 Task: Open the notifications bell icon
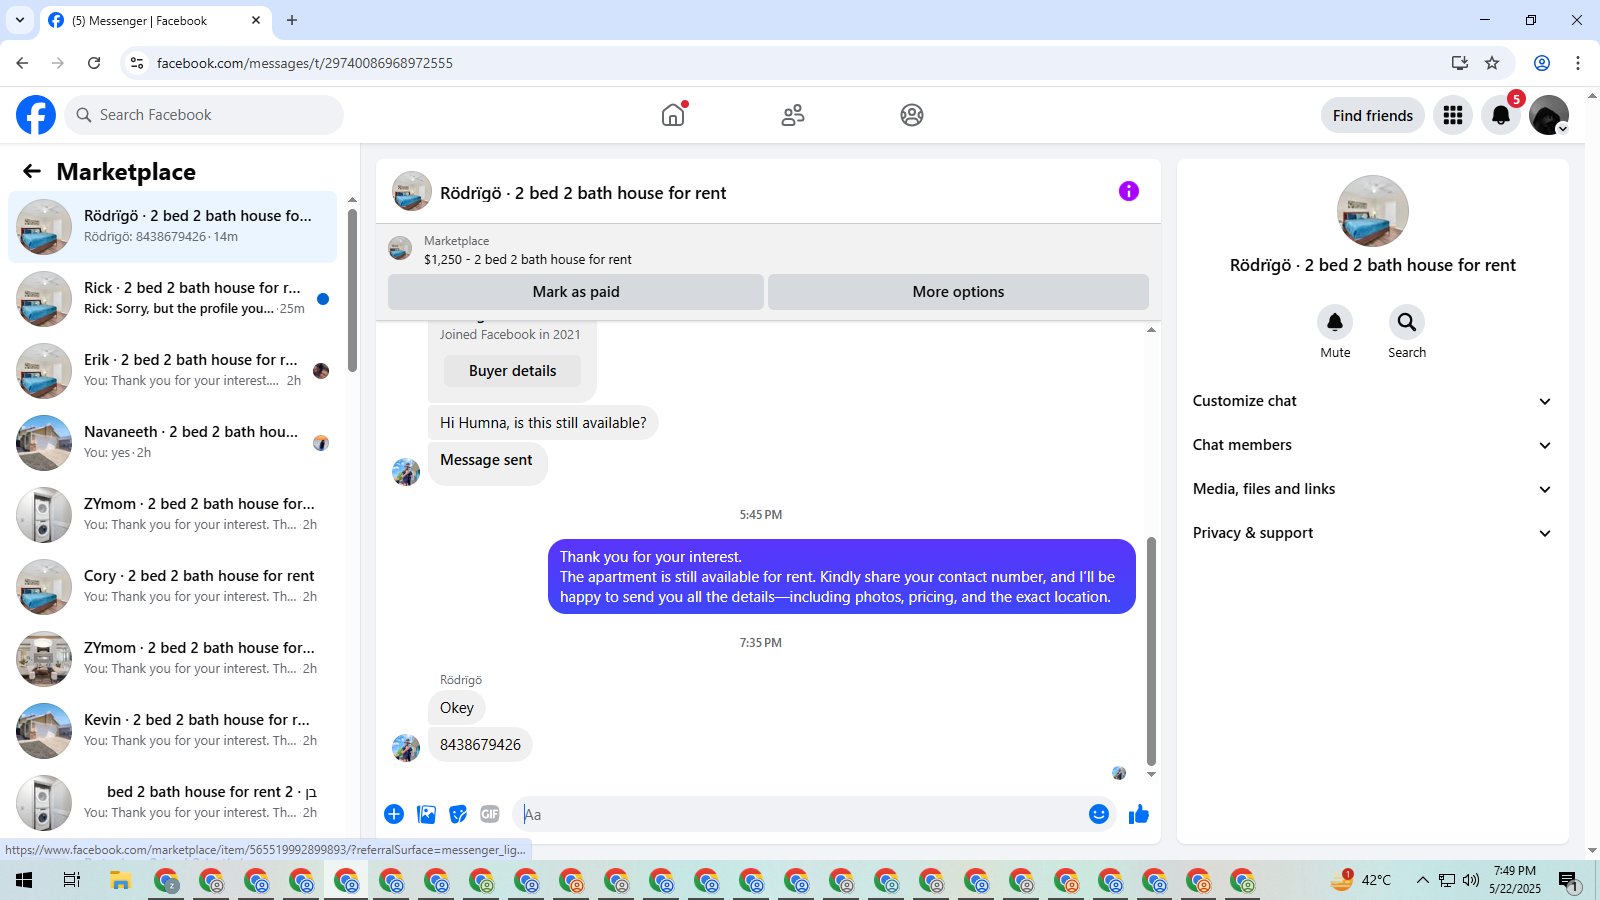coord(1501,115)
